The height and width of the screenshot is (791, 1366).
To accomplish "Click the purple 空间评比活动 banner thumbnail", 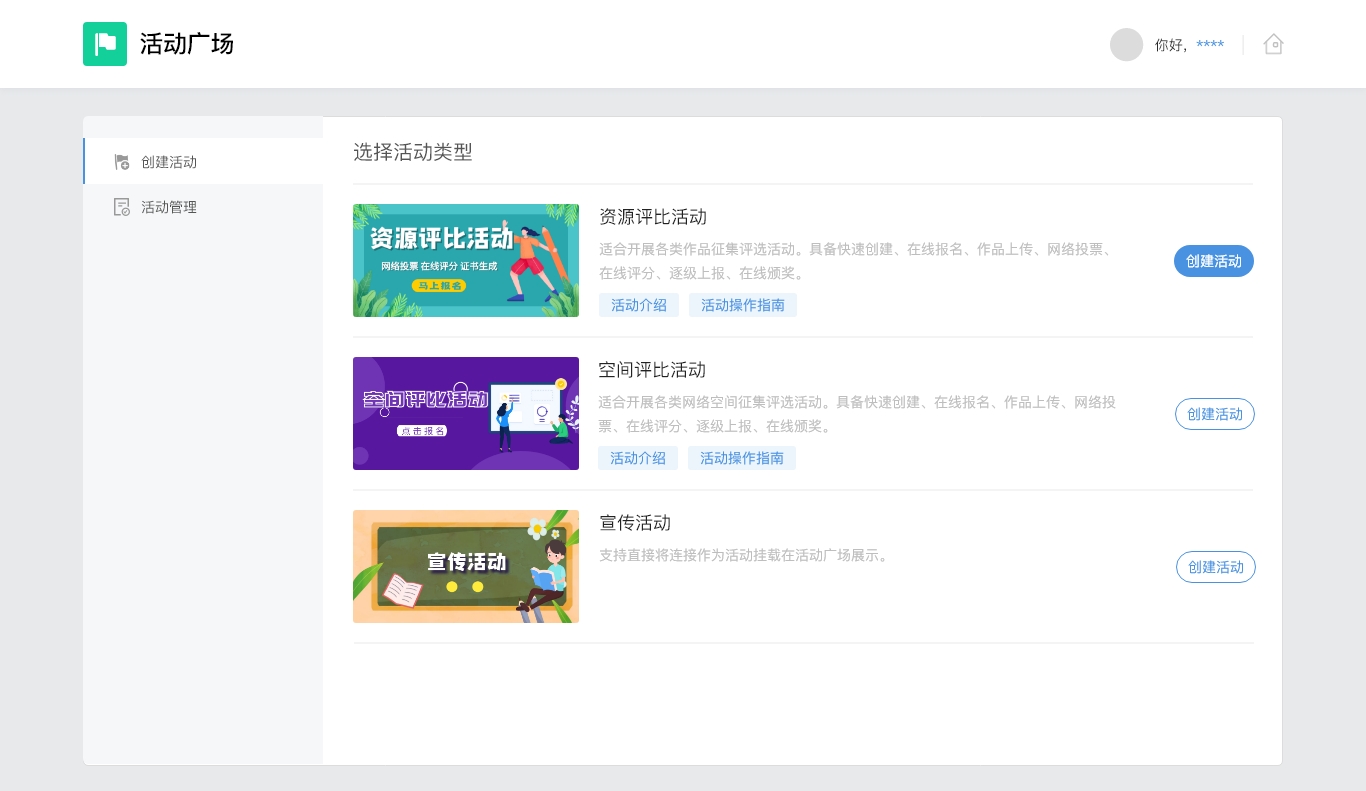I will 466,414.
